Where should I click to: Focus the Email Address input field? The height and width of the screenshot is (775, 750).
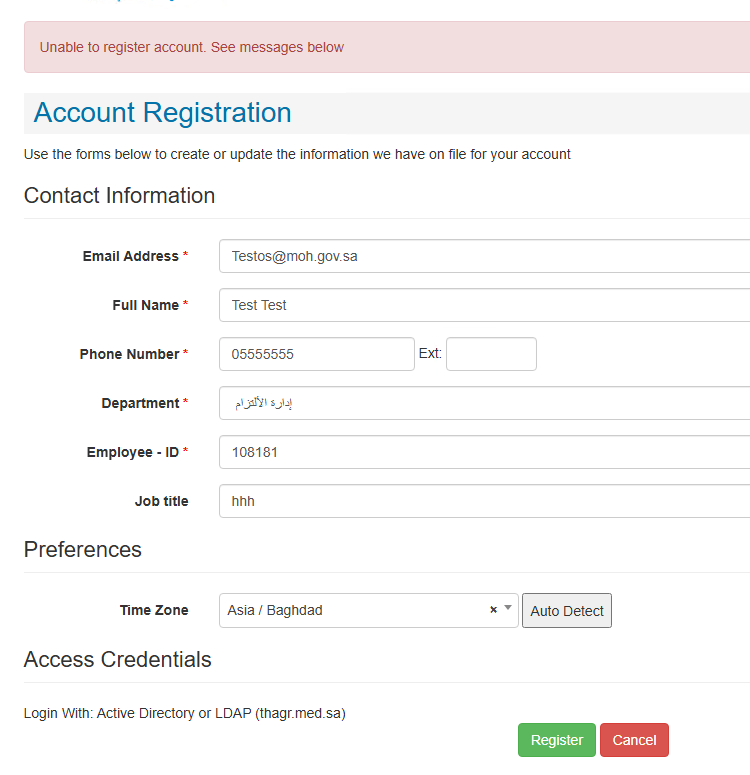click(x=485, y=256)
